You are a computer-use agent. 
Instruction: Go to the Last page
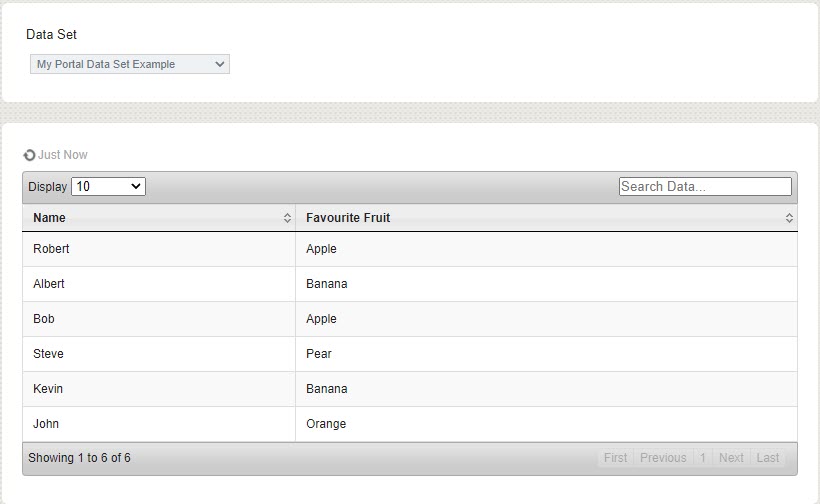[x=768, y=458]
